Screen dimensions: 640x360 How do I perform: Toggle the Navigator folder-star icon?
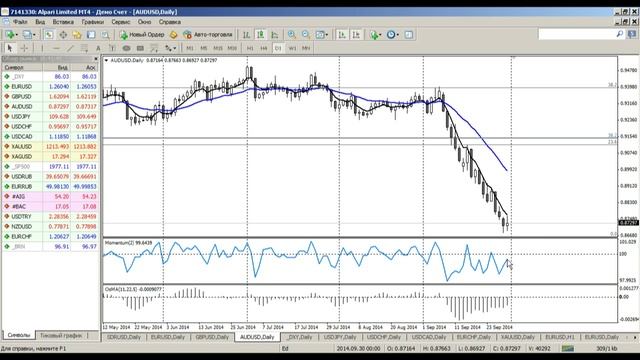coord(77,35)
